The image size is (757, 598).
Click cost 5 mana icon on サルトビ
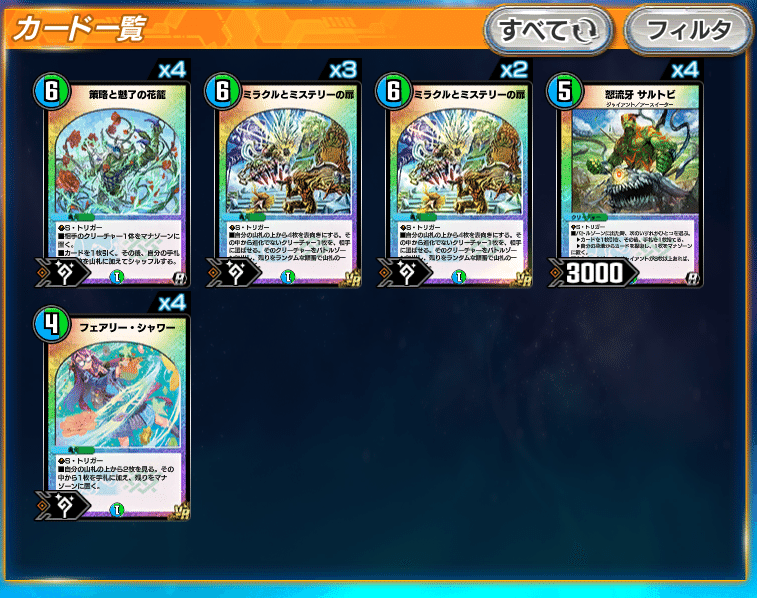(564, 90)
